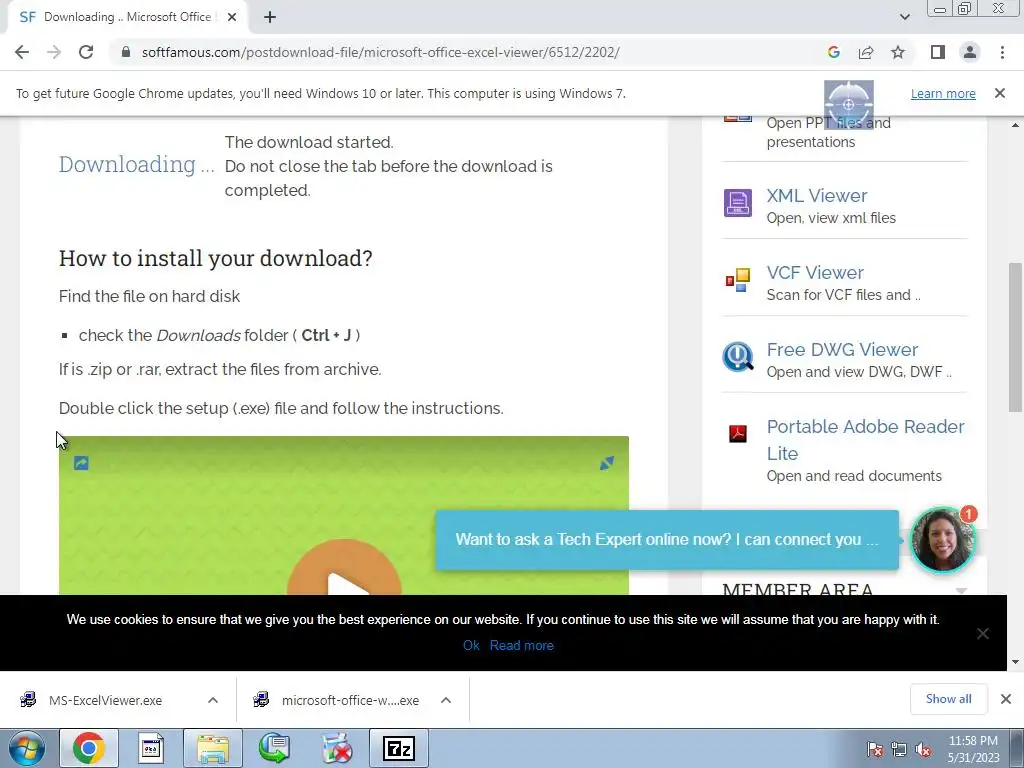Close the cookie notice banner
The image size is (1024, 768).
(982, 633)
